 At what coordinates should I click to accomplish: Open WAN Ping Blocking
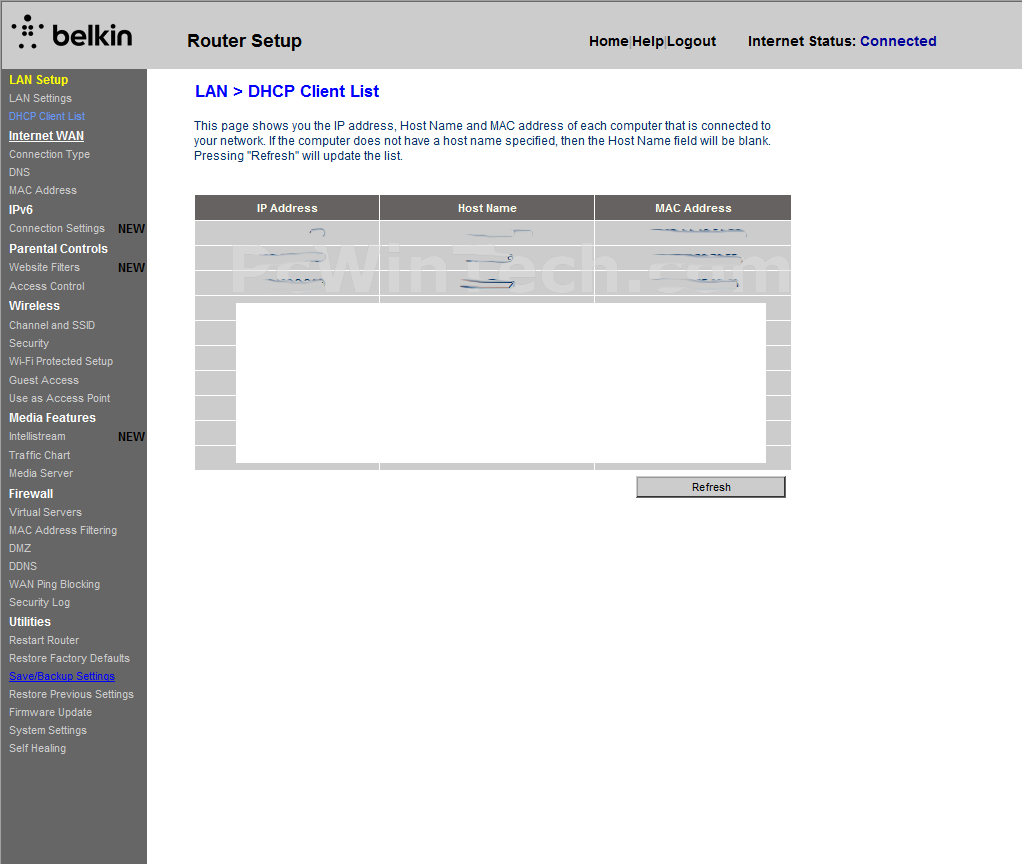pos(55,584)
